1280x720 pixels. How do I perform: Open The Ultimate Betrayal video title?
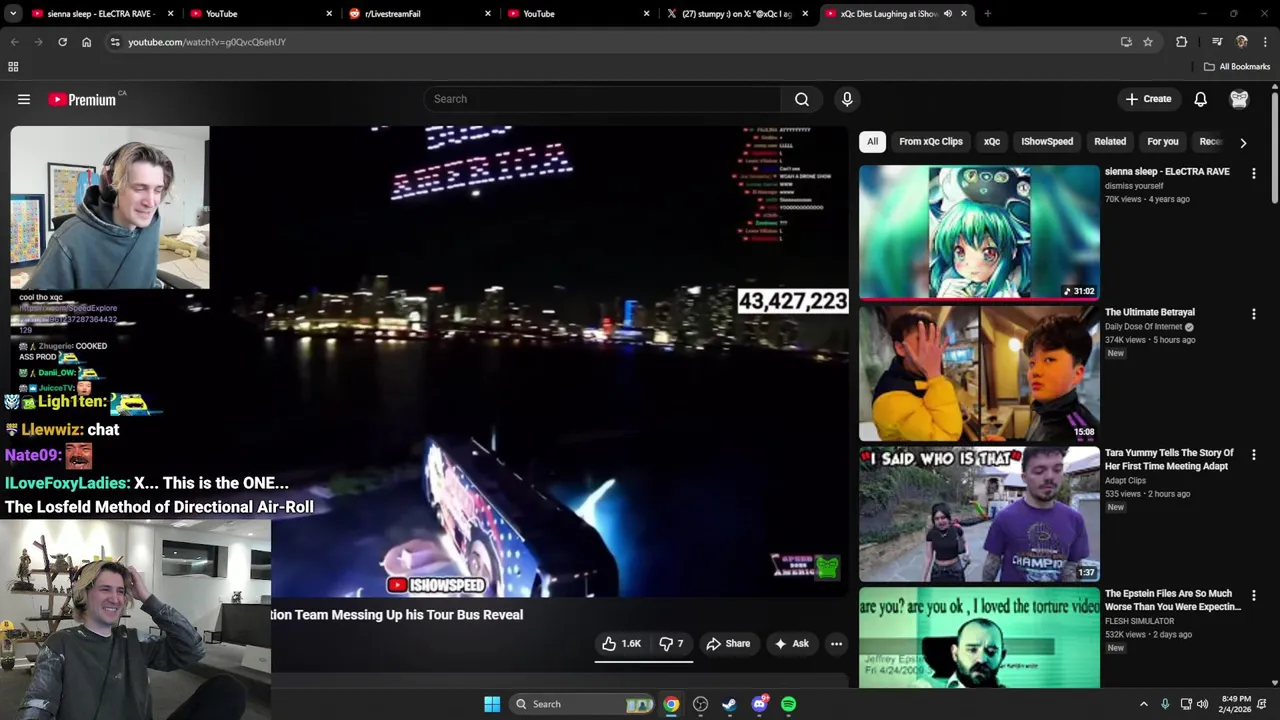click(x=1150, y=312)
